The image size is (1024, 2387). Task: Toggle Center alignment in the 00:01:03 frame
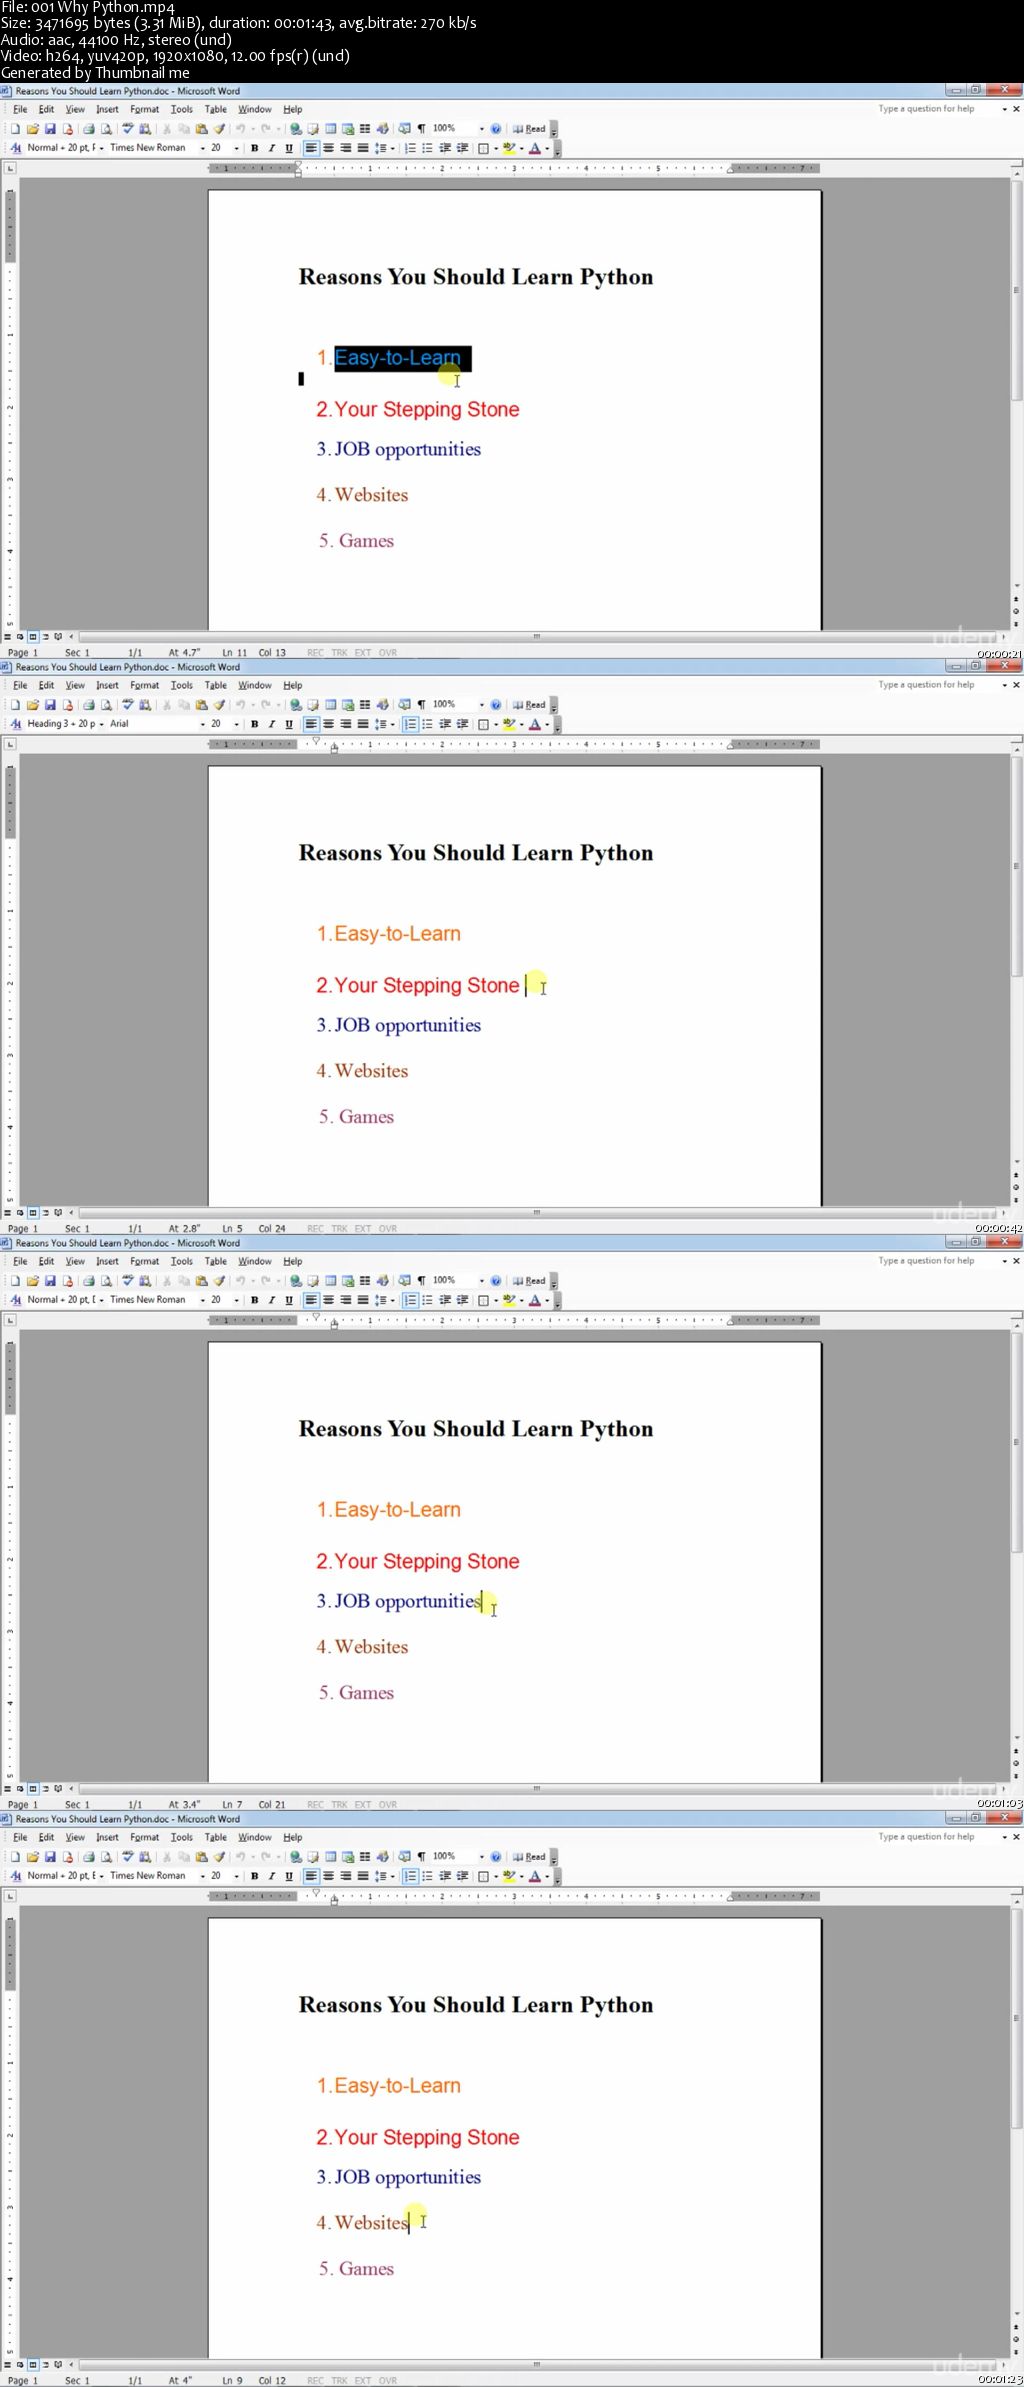328,1300
